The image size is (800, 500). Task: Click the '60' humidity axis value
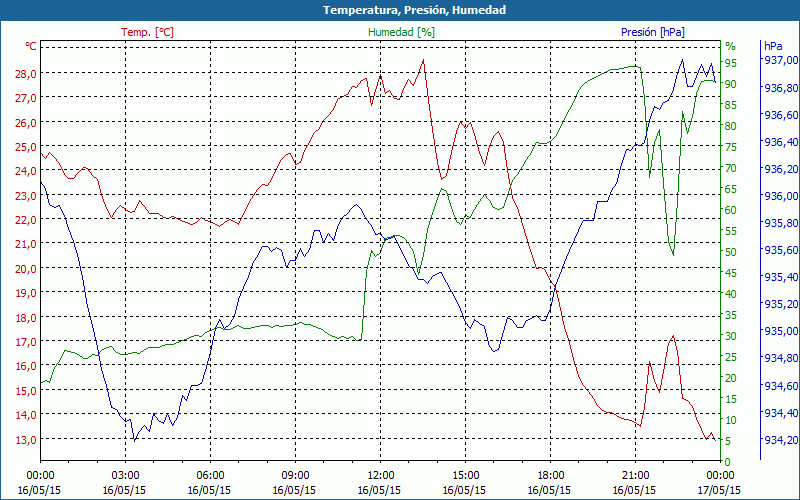pyautogui.click(x=731, y=210)
